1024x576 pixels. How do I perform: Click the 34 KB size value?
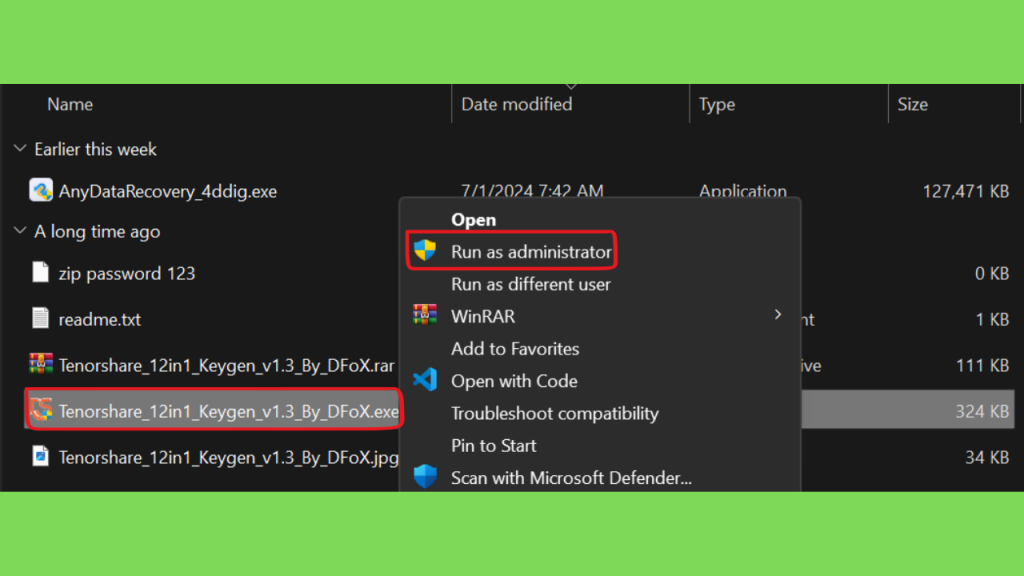pyautogui.click(x=987, y=457)
